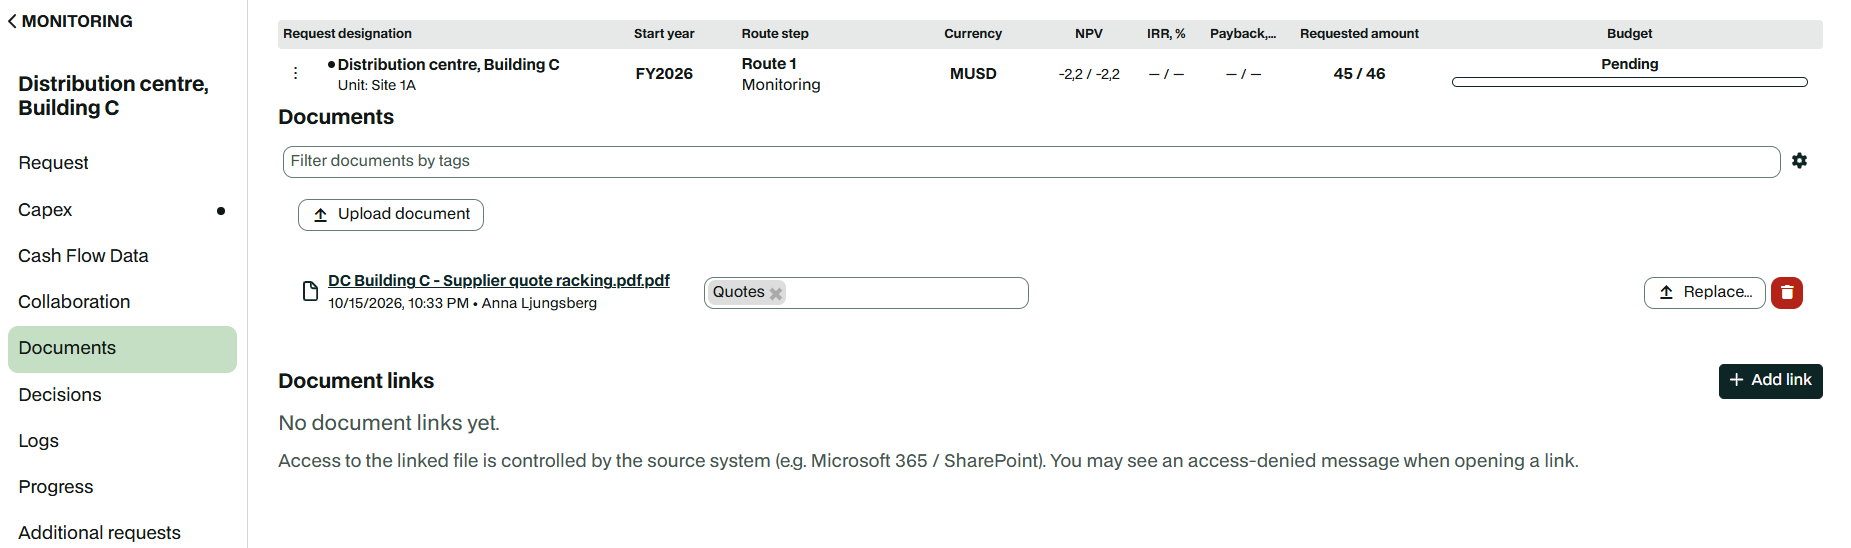Click the NPV column header

pos(1089,34)
